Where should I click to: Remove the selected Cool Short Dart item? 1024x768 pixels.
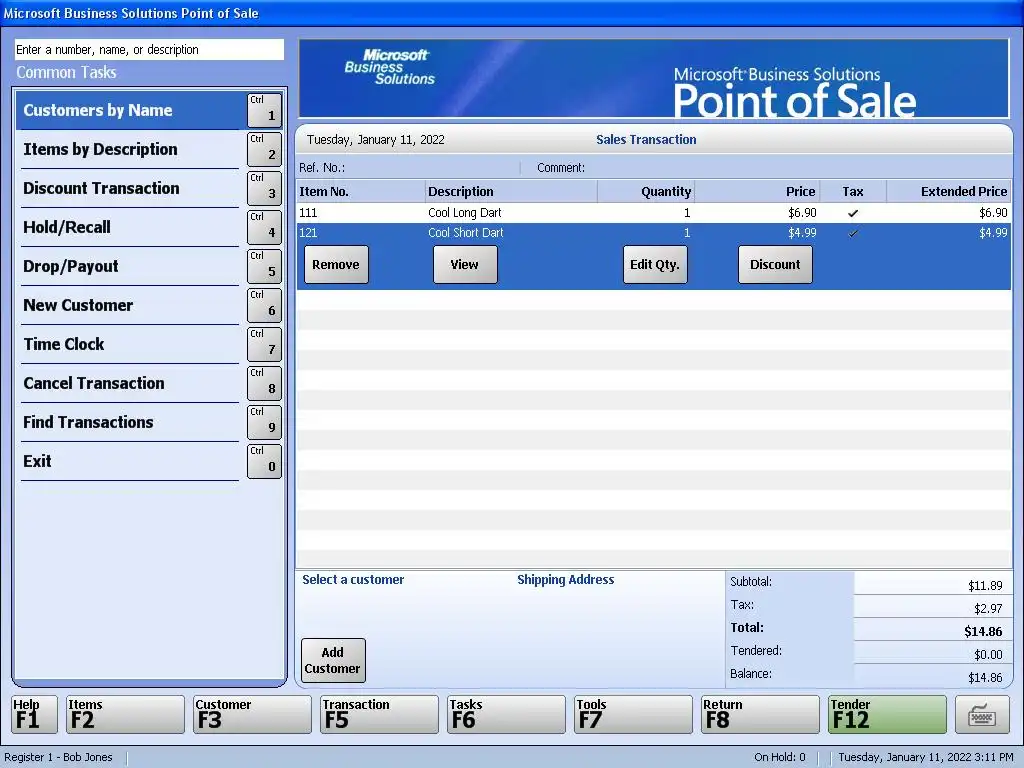pyautogui.click(x=336, y=264)
